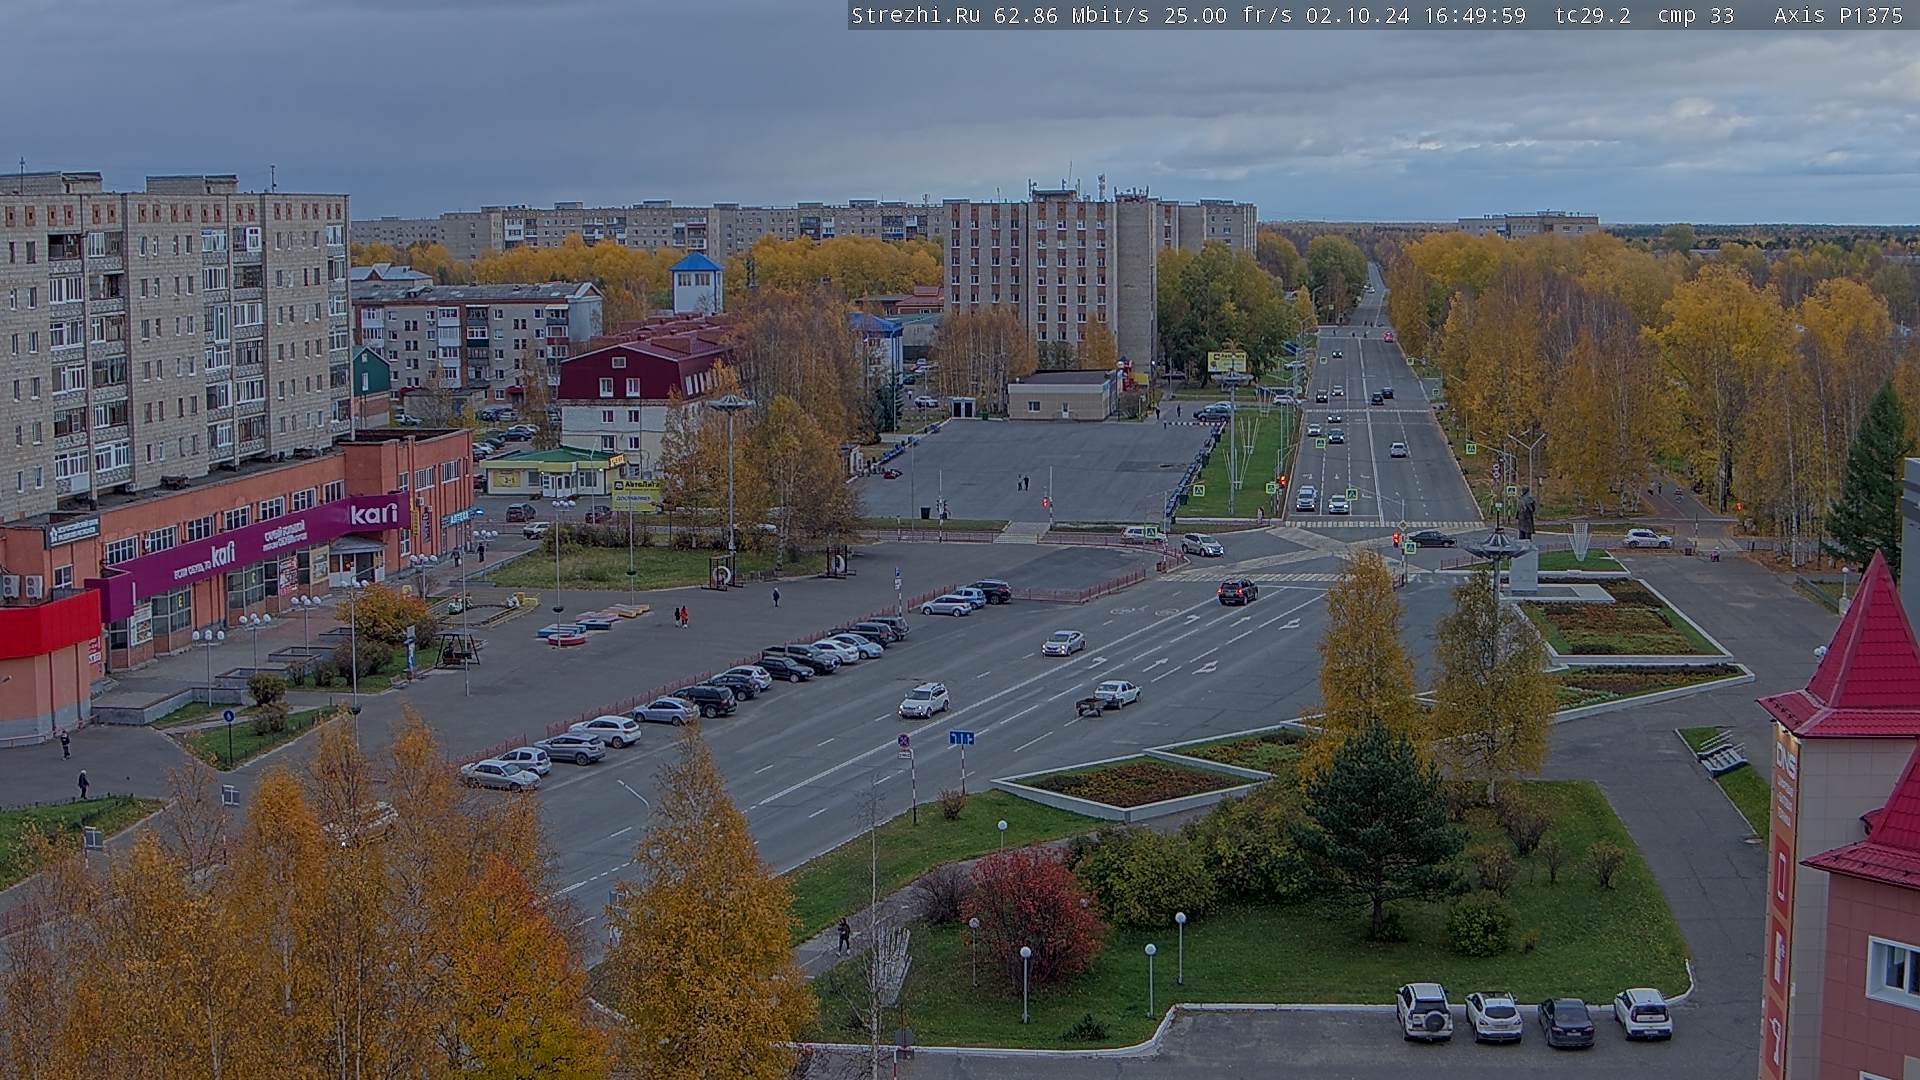Select the Axis P1375 camera model text
This screenshot has width=1920, height=1080.
[x=1838, y=15]
